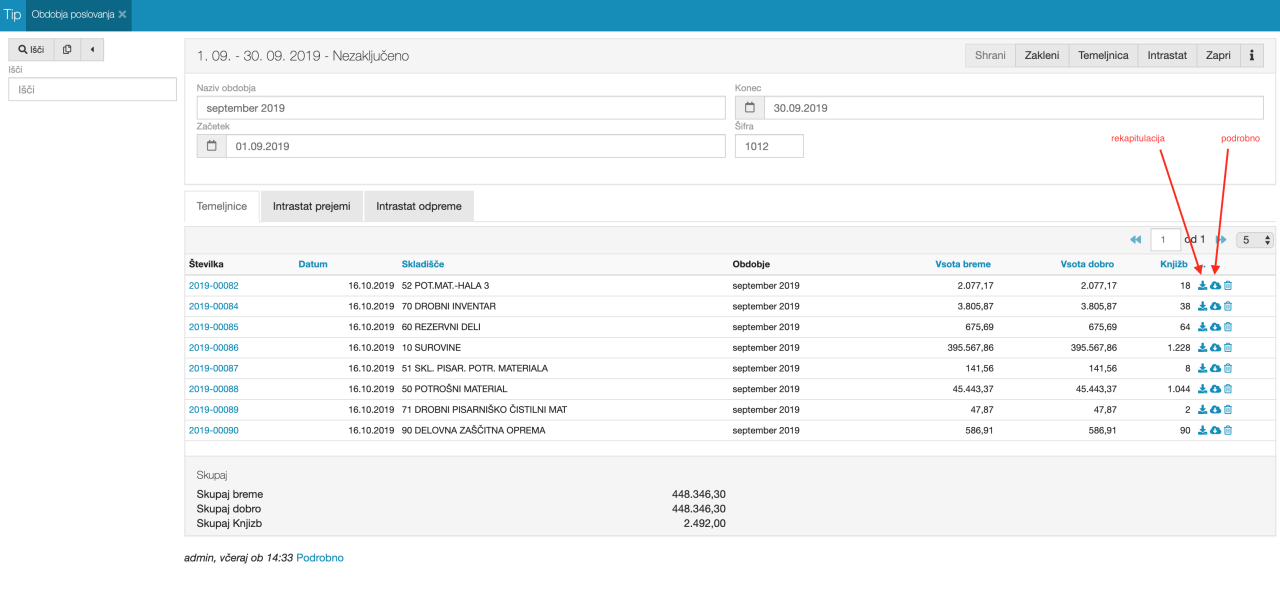Click cloud download icon for 2019-00084
Image resolution: width=1280 pixels, height=589 pixels.
tap(1215, 306)
